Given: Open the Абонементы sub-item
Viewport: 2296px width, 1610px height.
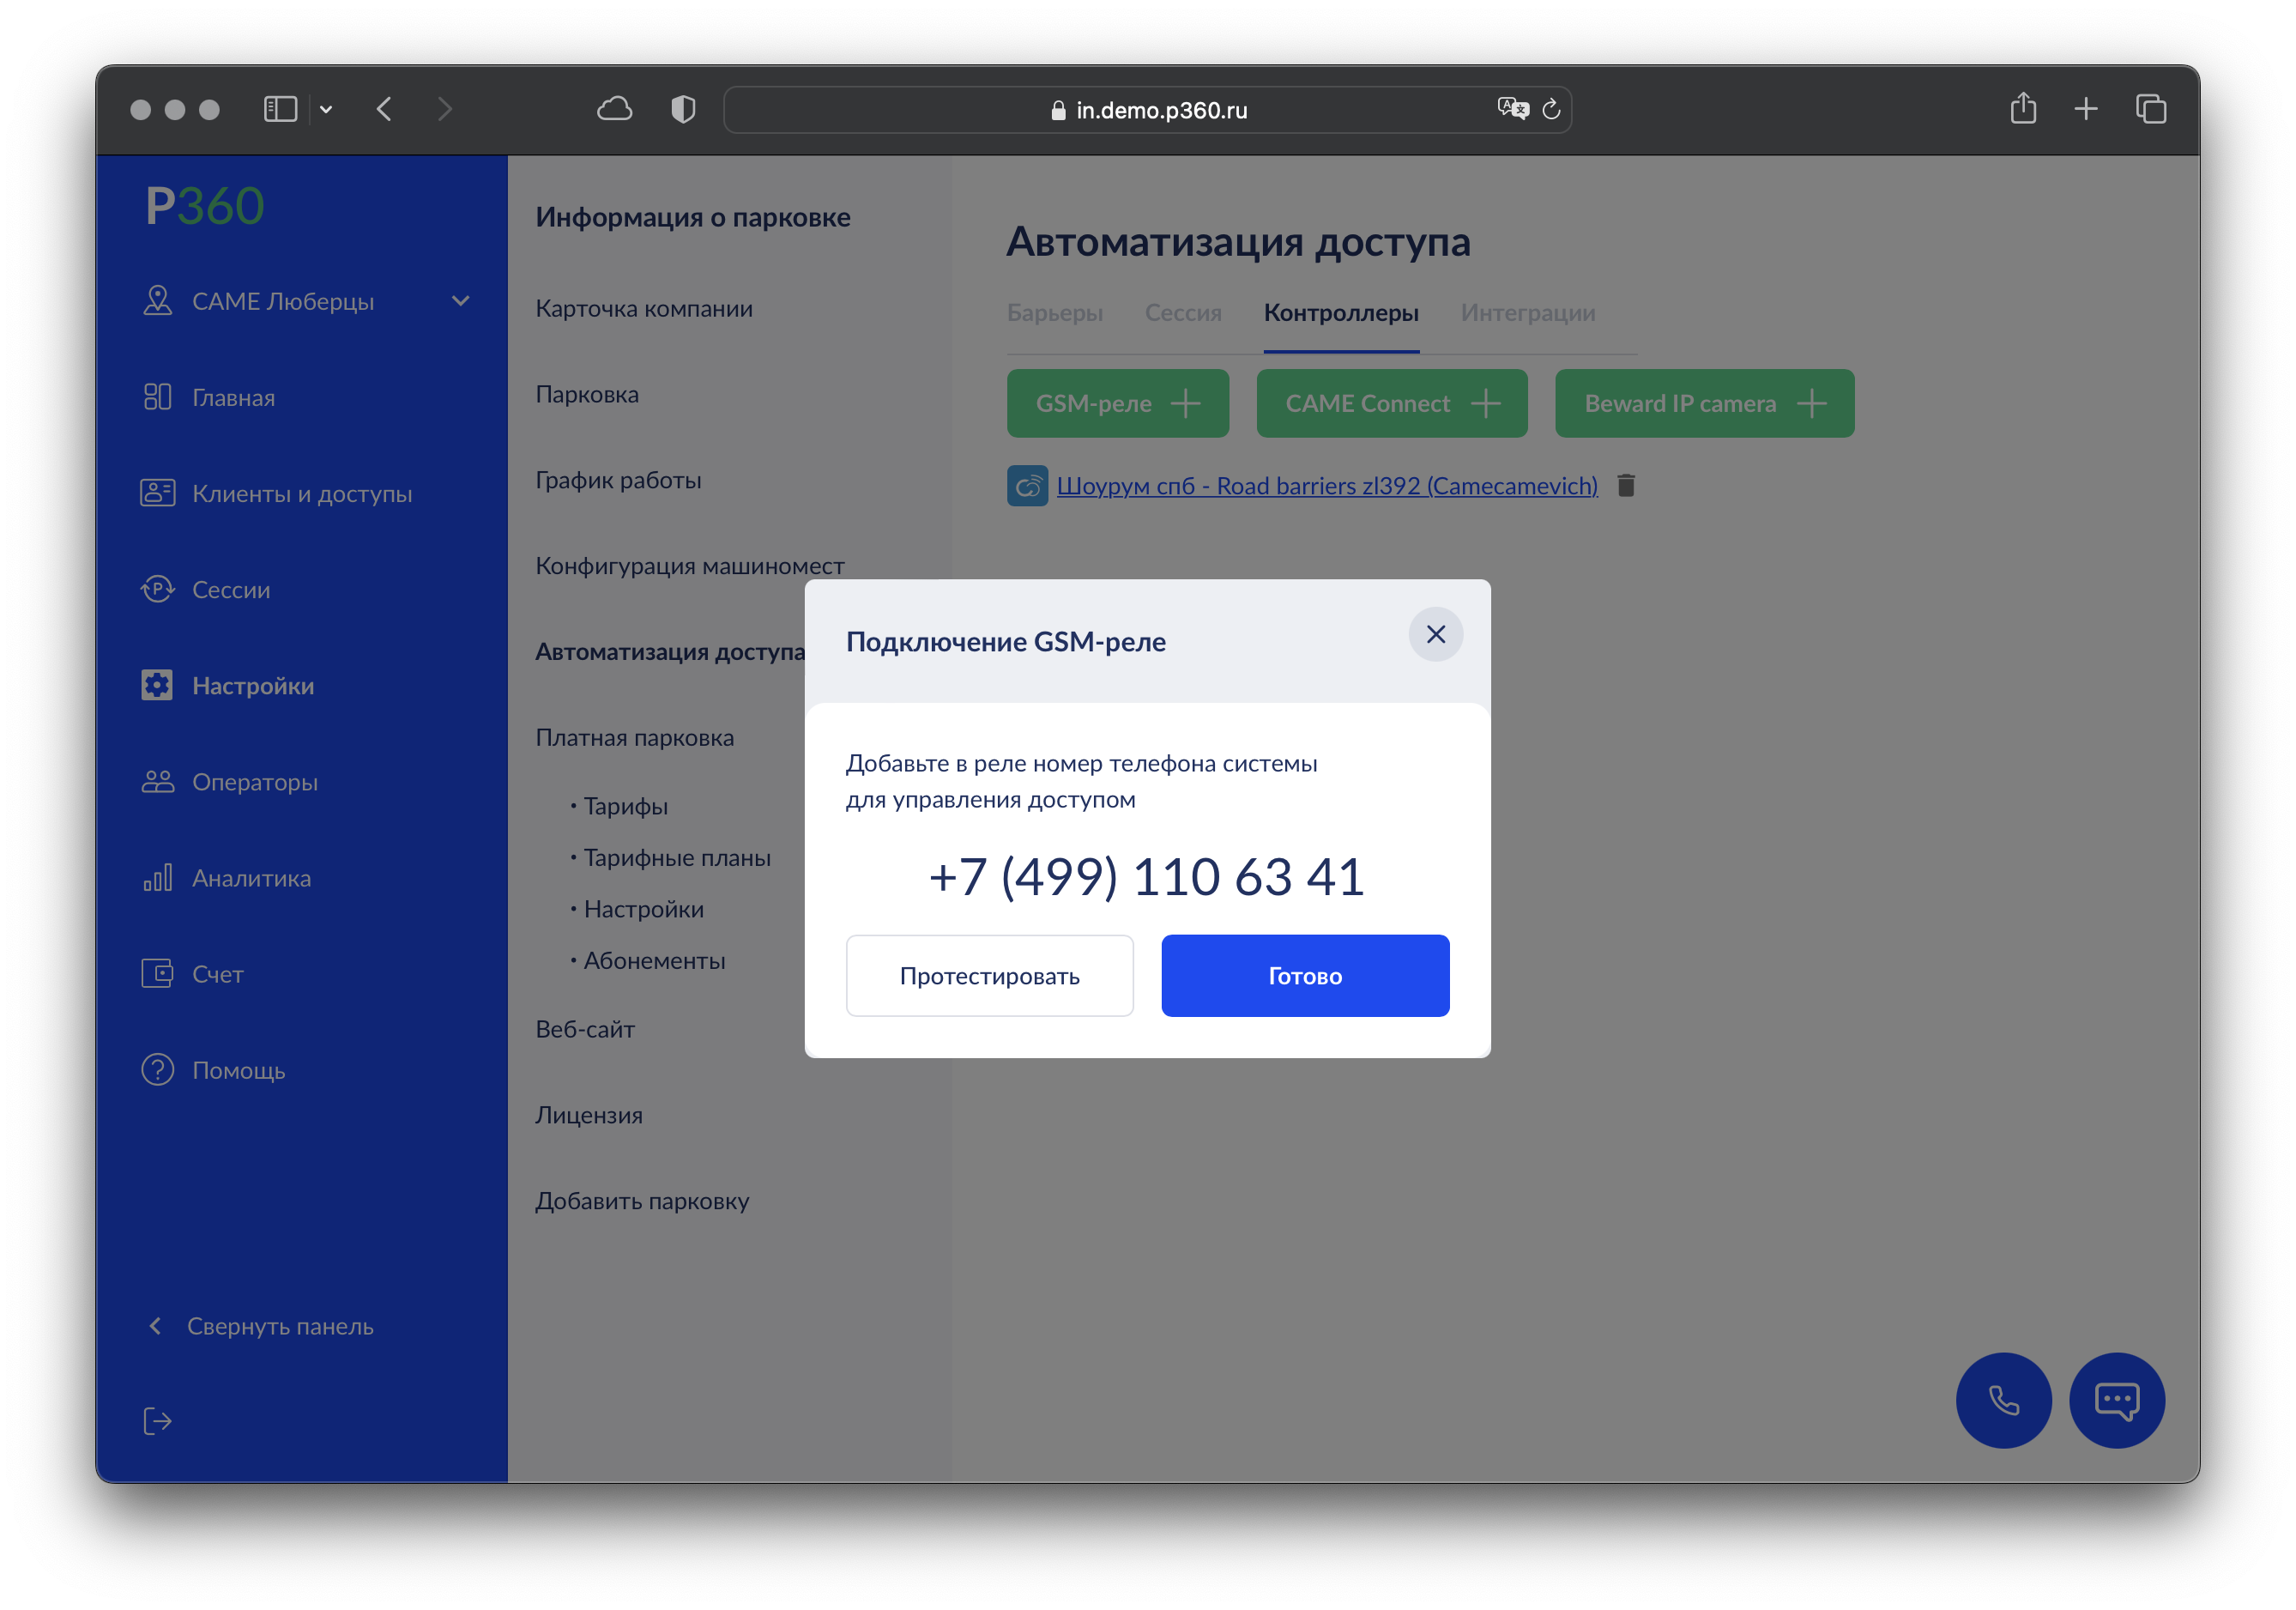Looking at the screenshot, I should (654, 960).
